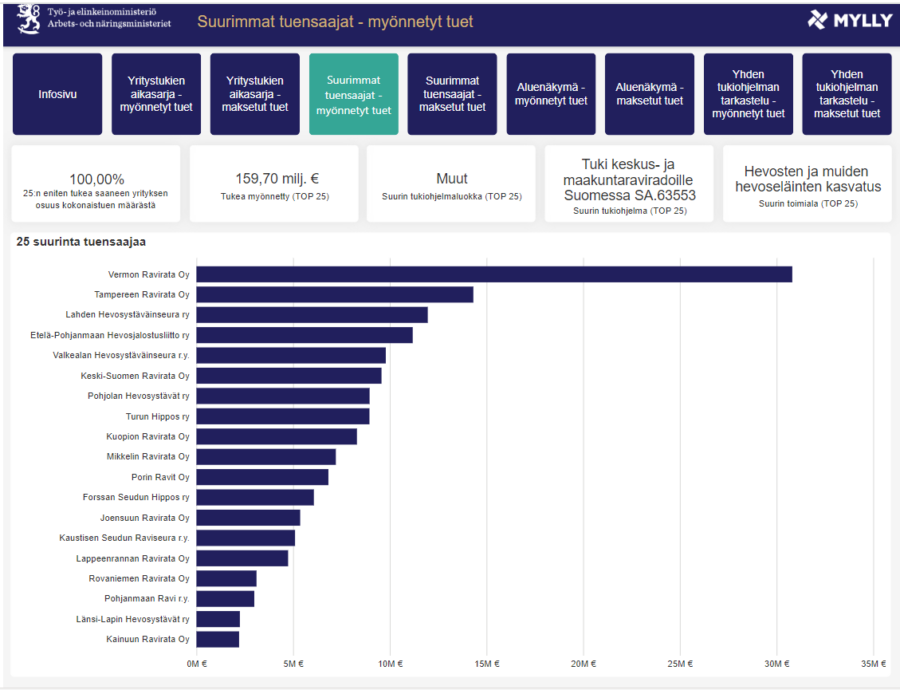The height and width of the screenshot is (690, 900).
Task: Select the Etelä-Pohjanmaan Hevosjalostusliitto ry bar
Action: click(x=304, y=335)
